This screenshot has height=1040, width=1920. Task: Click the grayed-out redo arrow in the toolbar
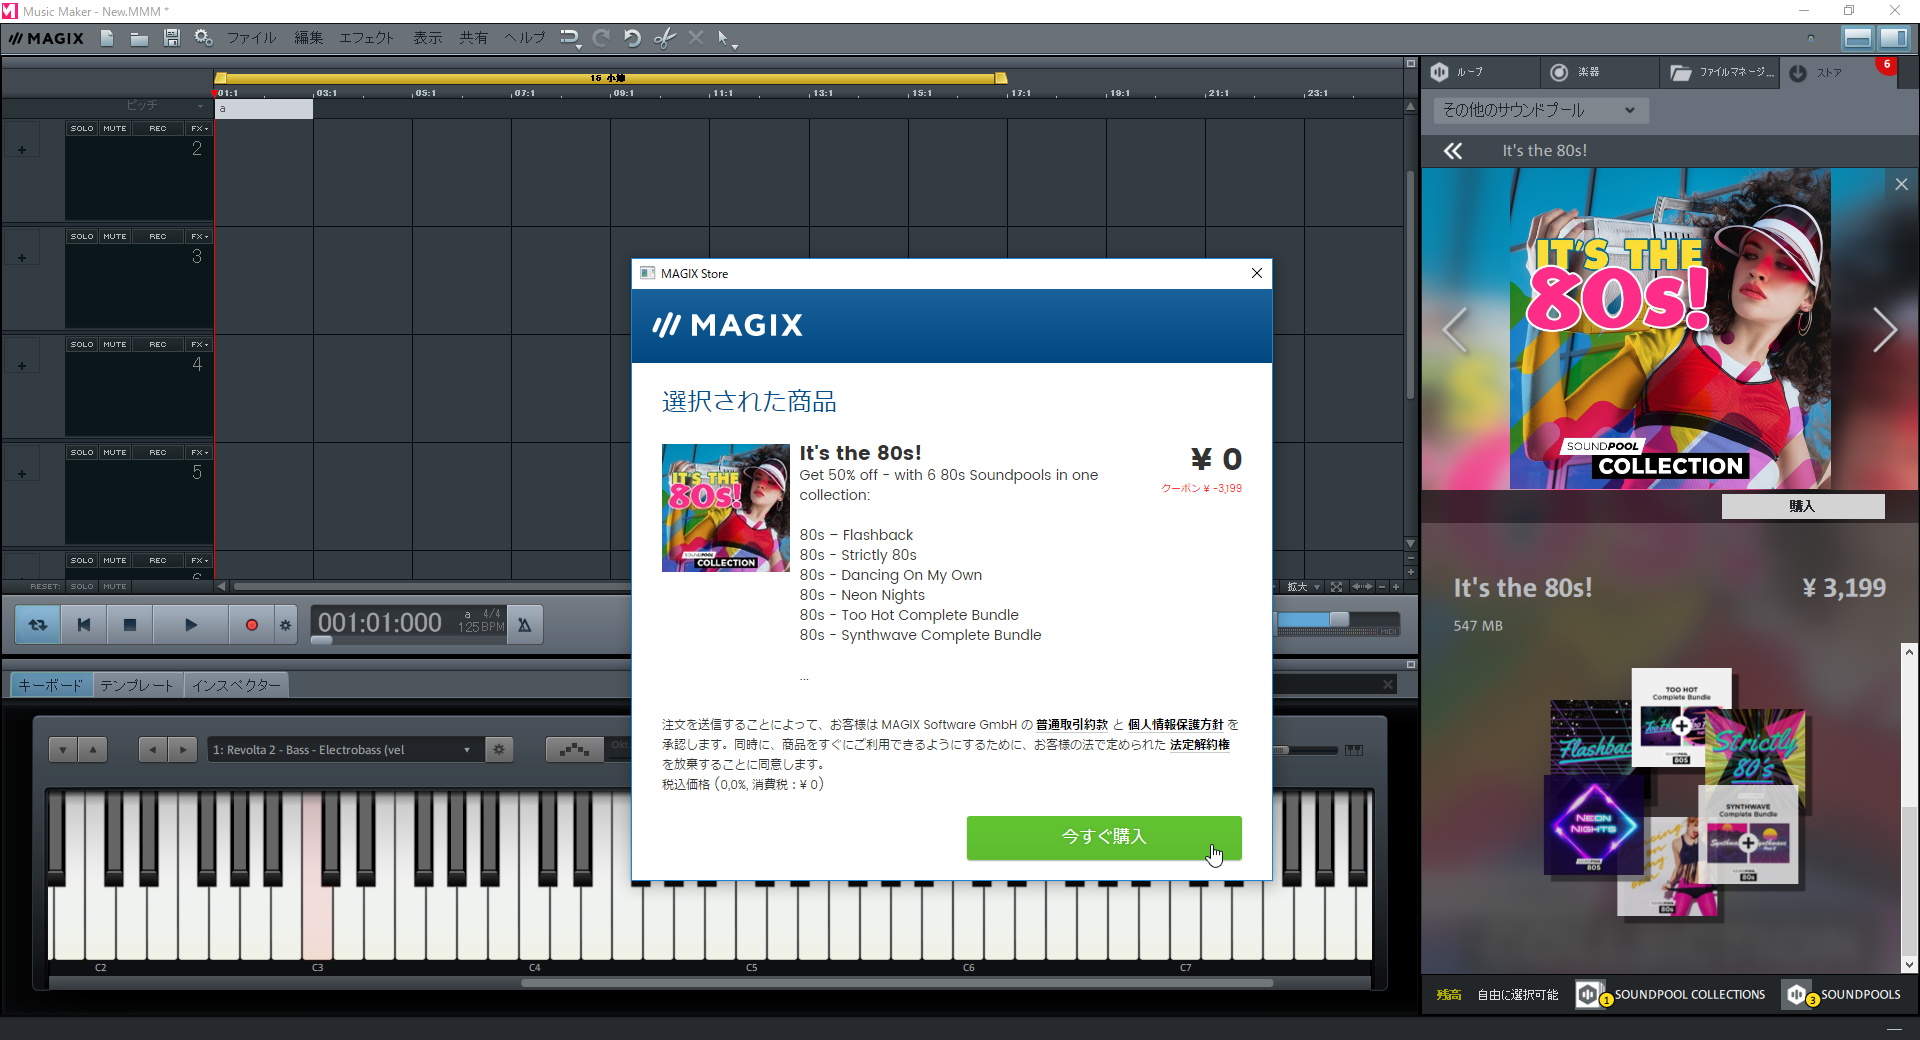tap(601, 38)
